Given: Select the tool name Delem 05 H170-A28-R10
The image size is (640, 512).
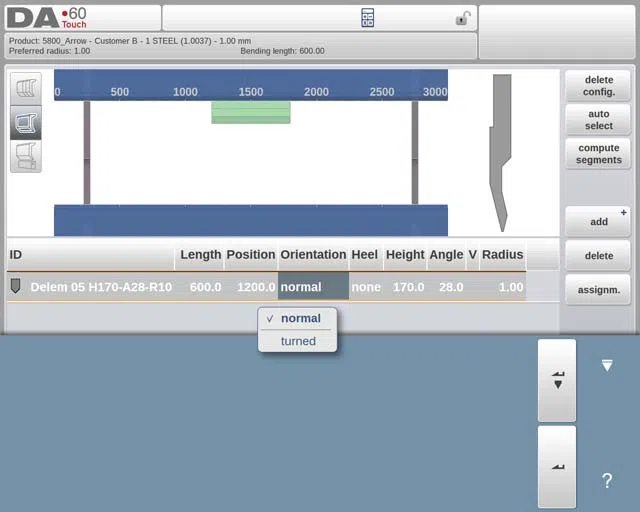Looking at the screenshot, I should (101, 287).
